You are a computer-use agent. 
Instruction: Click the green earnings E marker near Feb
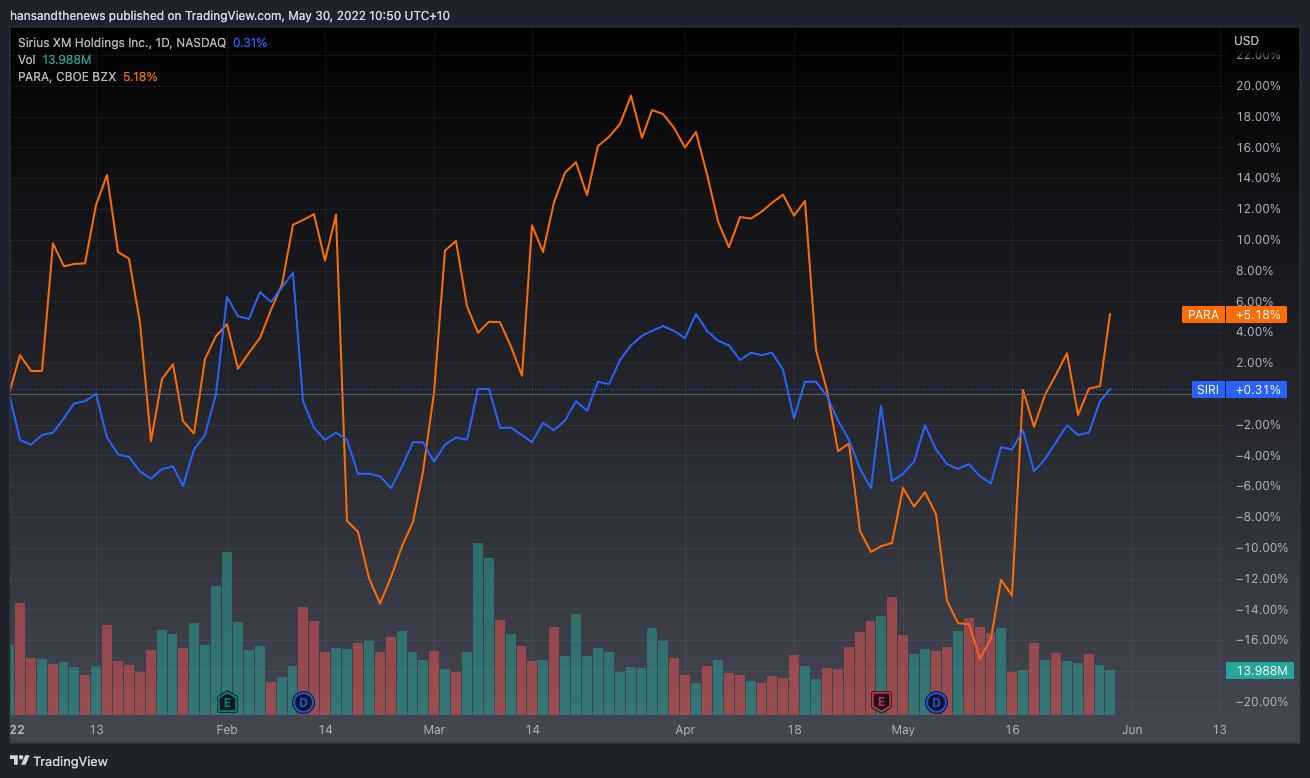pos(227,702)
